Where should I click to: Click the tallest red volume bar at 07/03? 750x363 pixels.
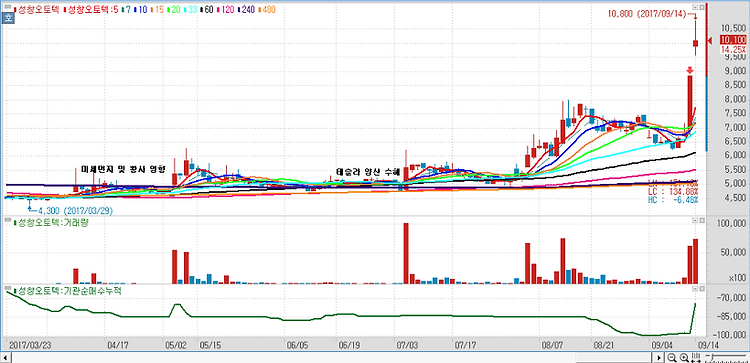(x=406, y=253)
